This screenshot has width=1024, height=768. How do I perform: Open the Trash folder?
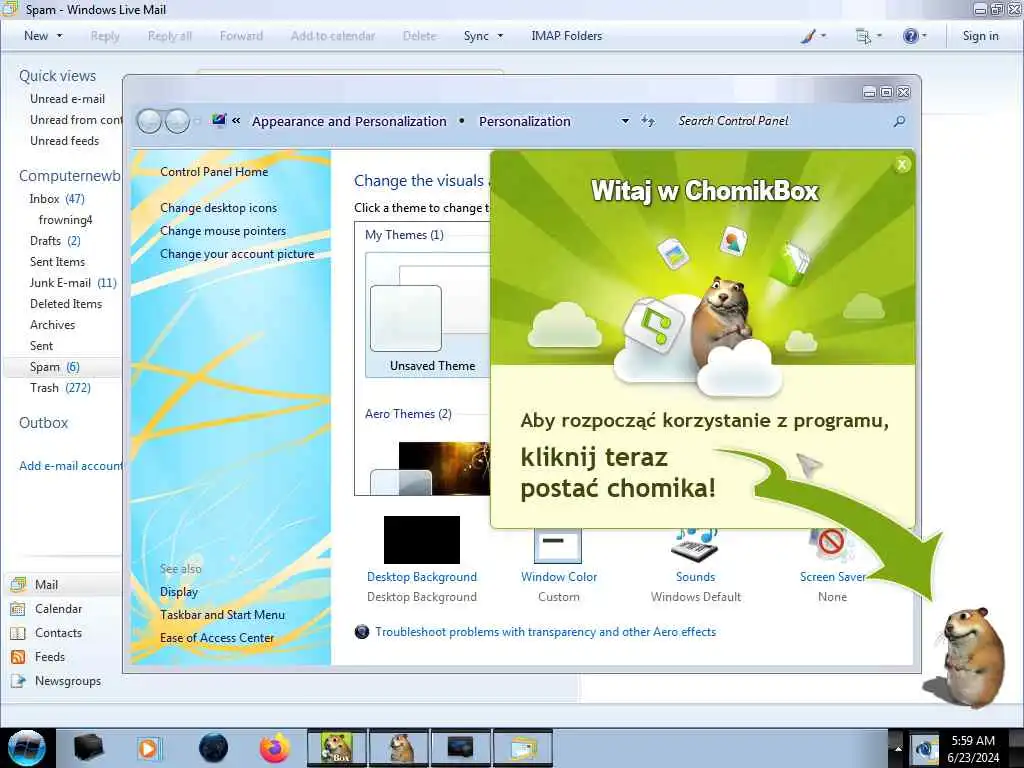click(x=62, y=388)
